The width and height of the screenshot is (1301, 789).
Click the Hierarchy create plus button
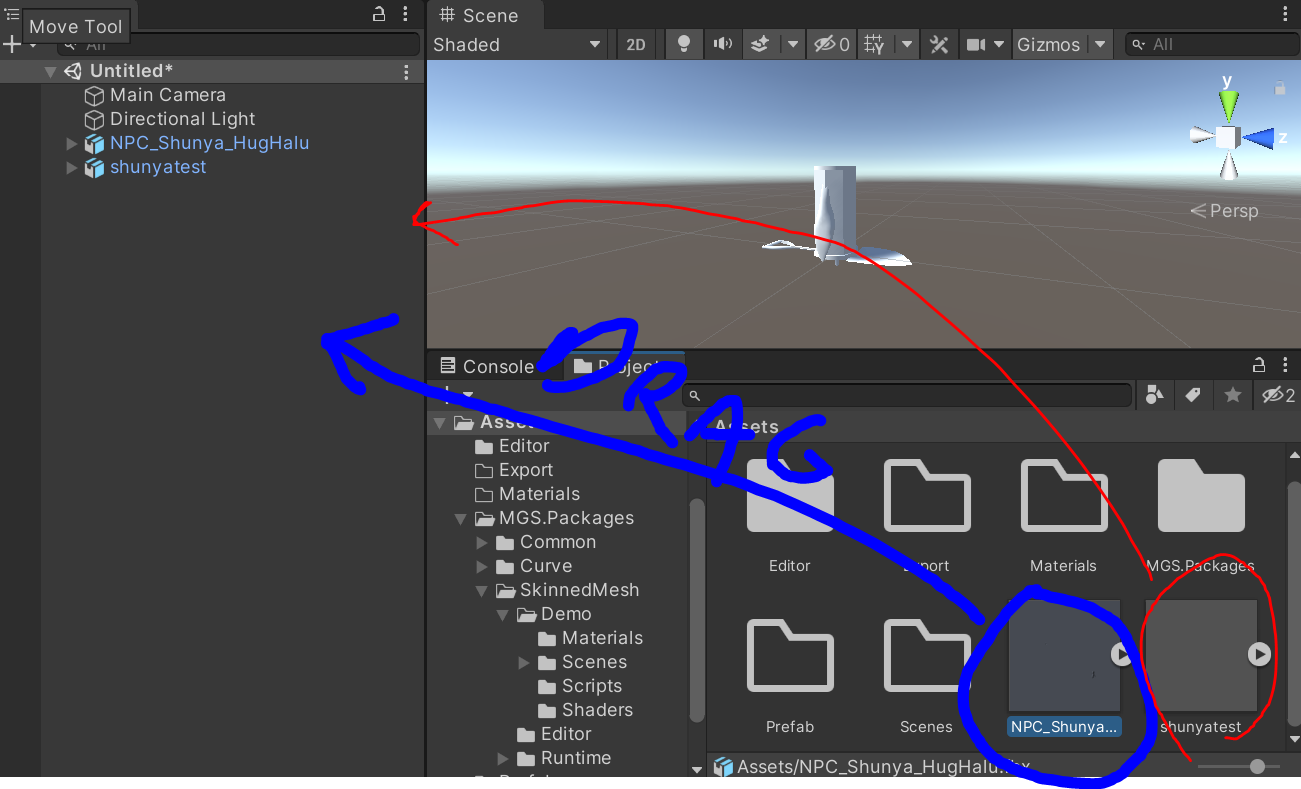12,44
